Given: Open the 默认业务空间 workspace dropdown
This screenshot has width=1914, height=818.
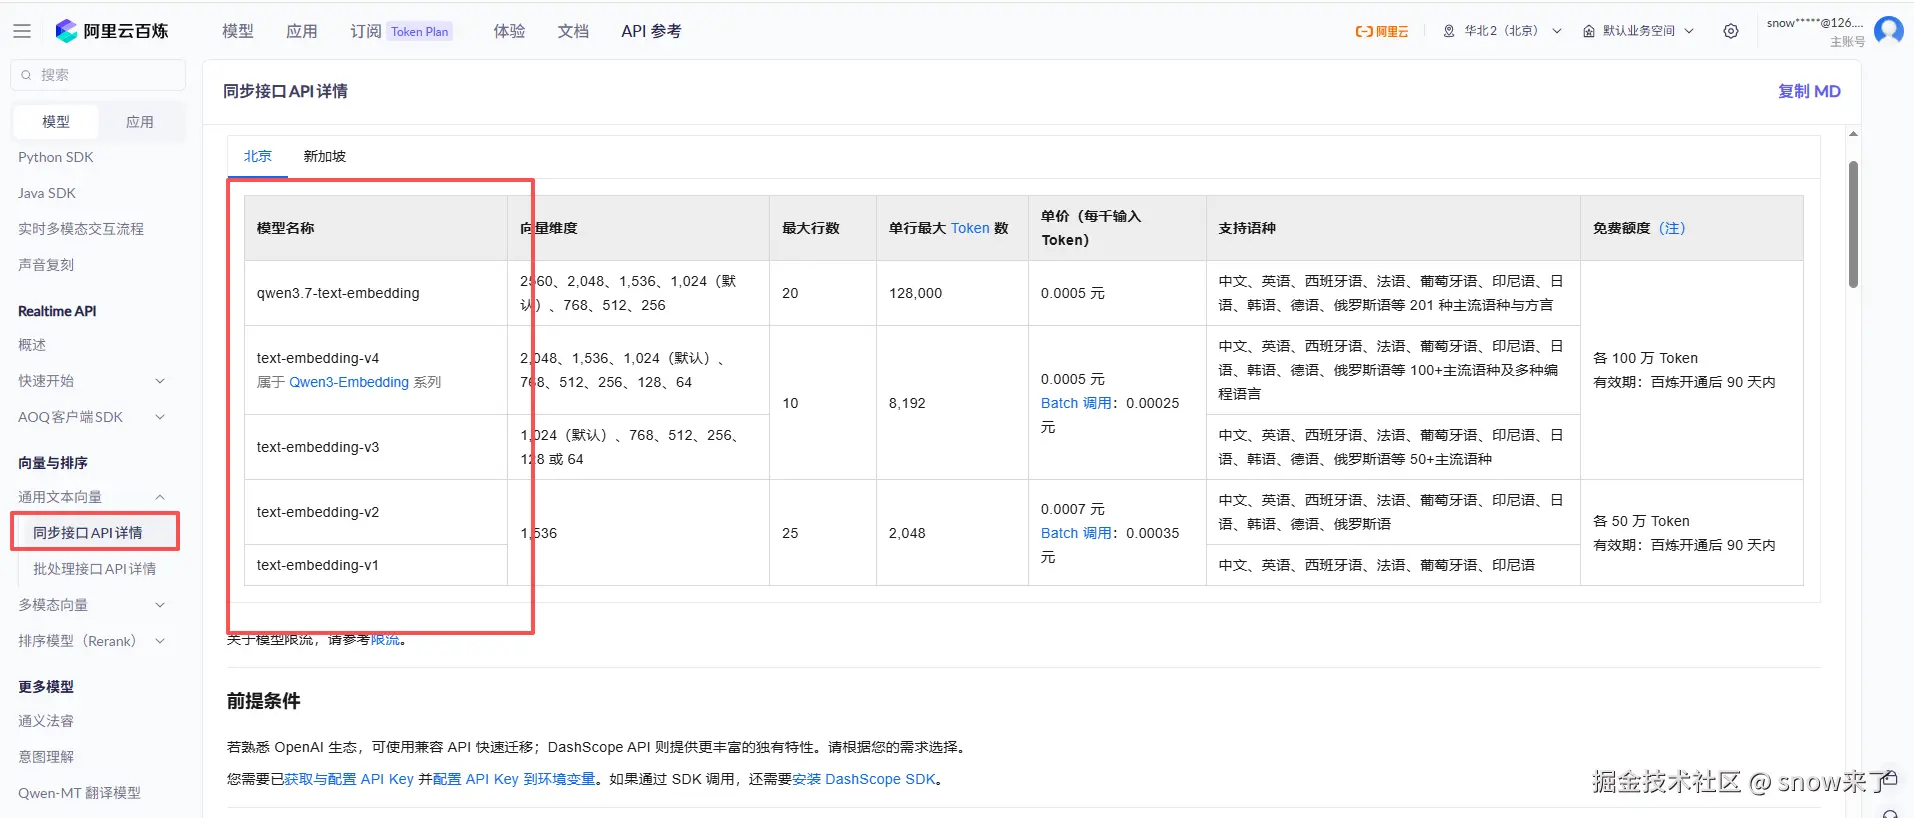Looking at the screenshot, I should pos(1638,31).
